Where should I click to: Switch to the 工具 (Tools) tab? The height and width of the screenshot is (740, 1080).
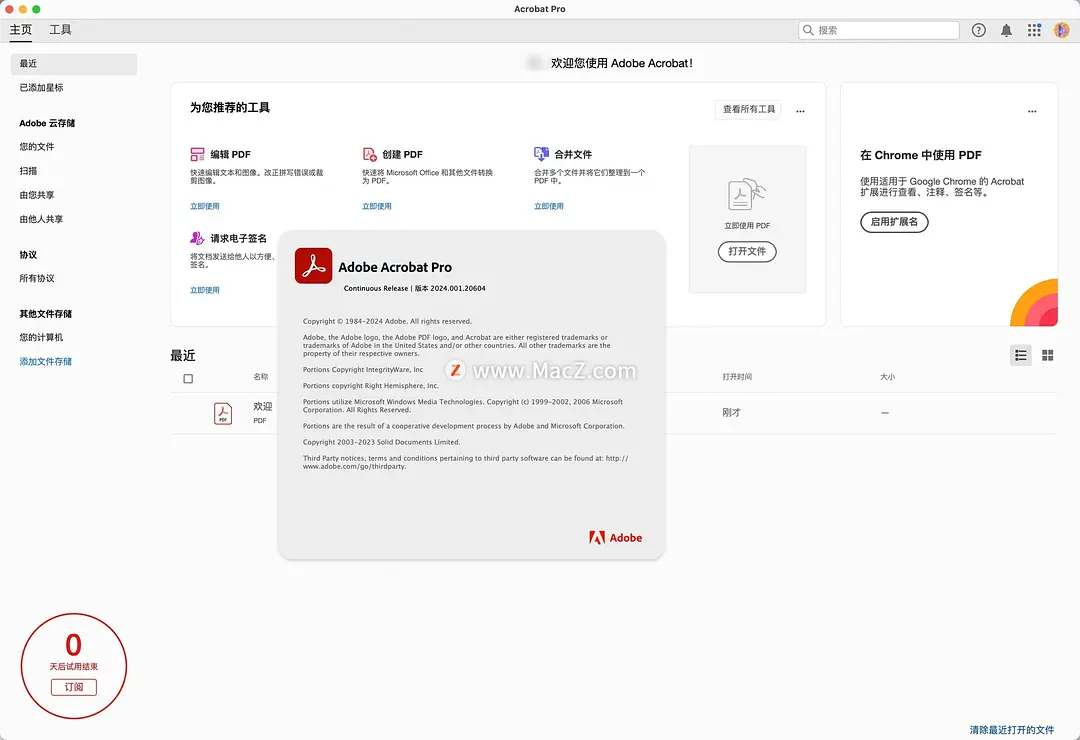pyautogui.click(x=60, y=30)
